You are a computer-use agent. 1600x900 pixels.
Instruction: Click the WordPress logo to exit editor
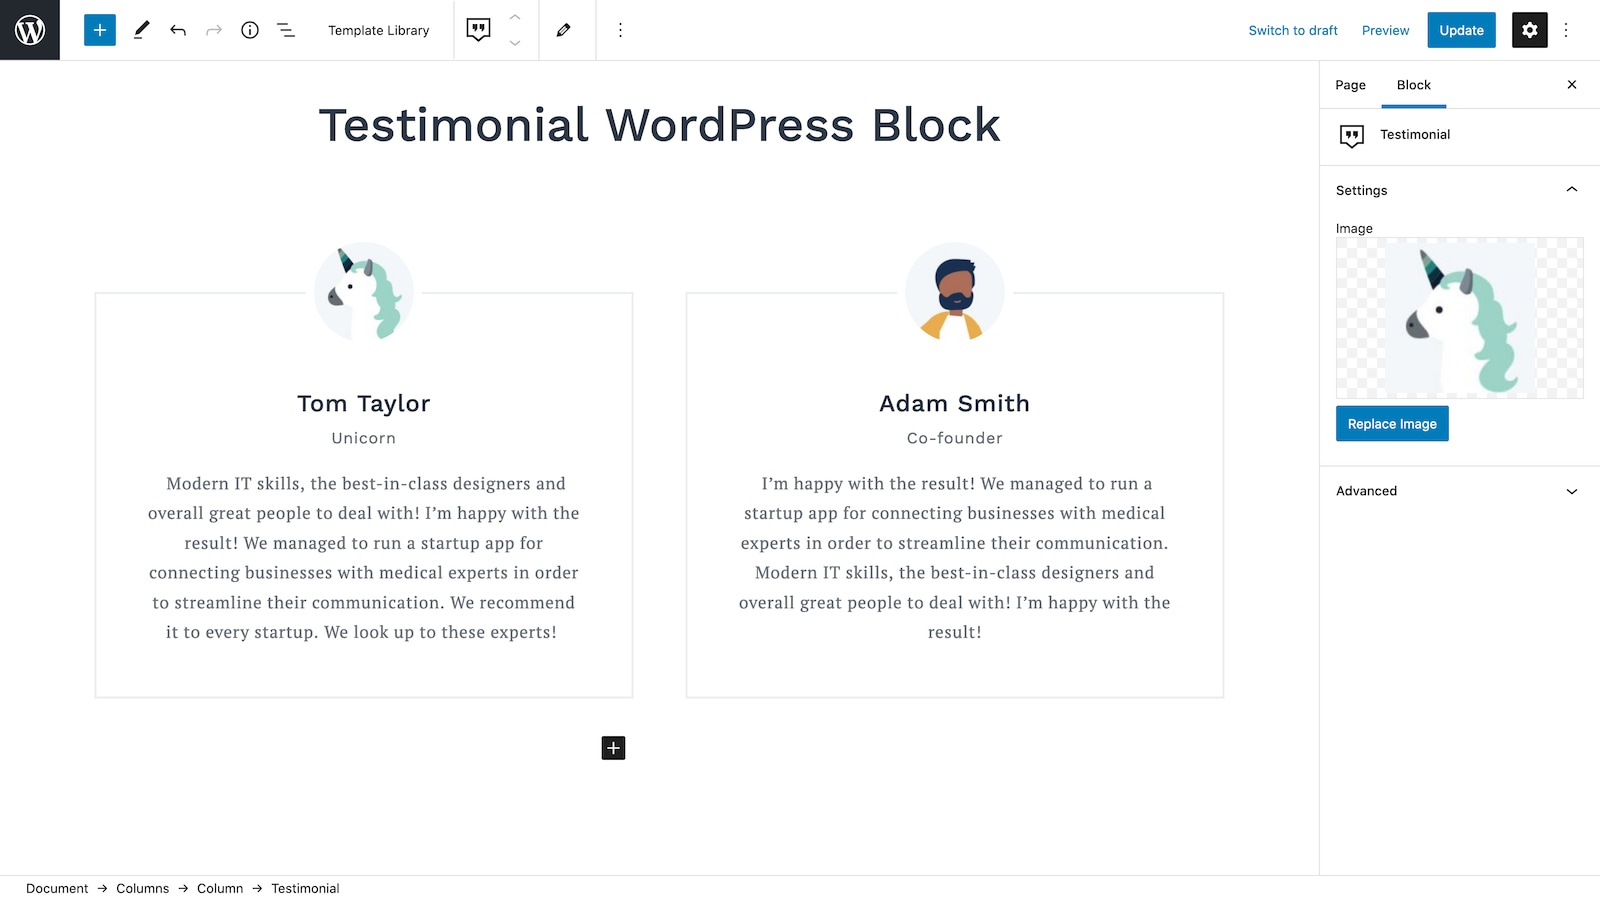coord(30,30)
